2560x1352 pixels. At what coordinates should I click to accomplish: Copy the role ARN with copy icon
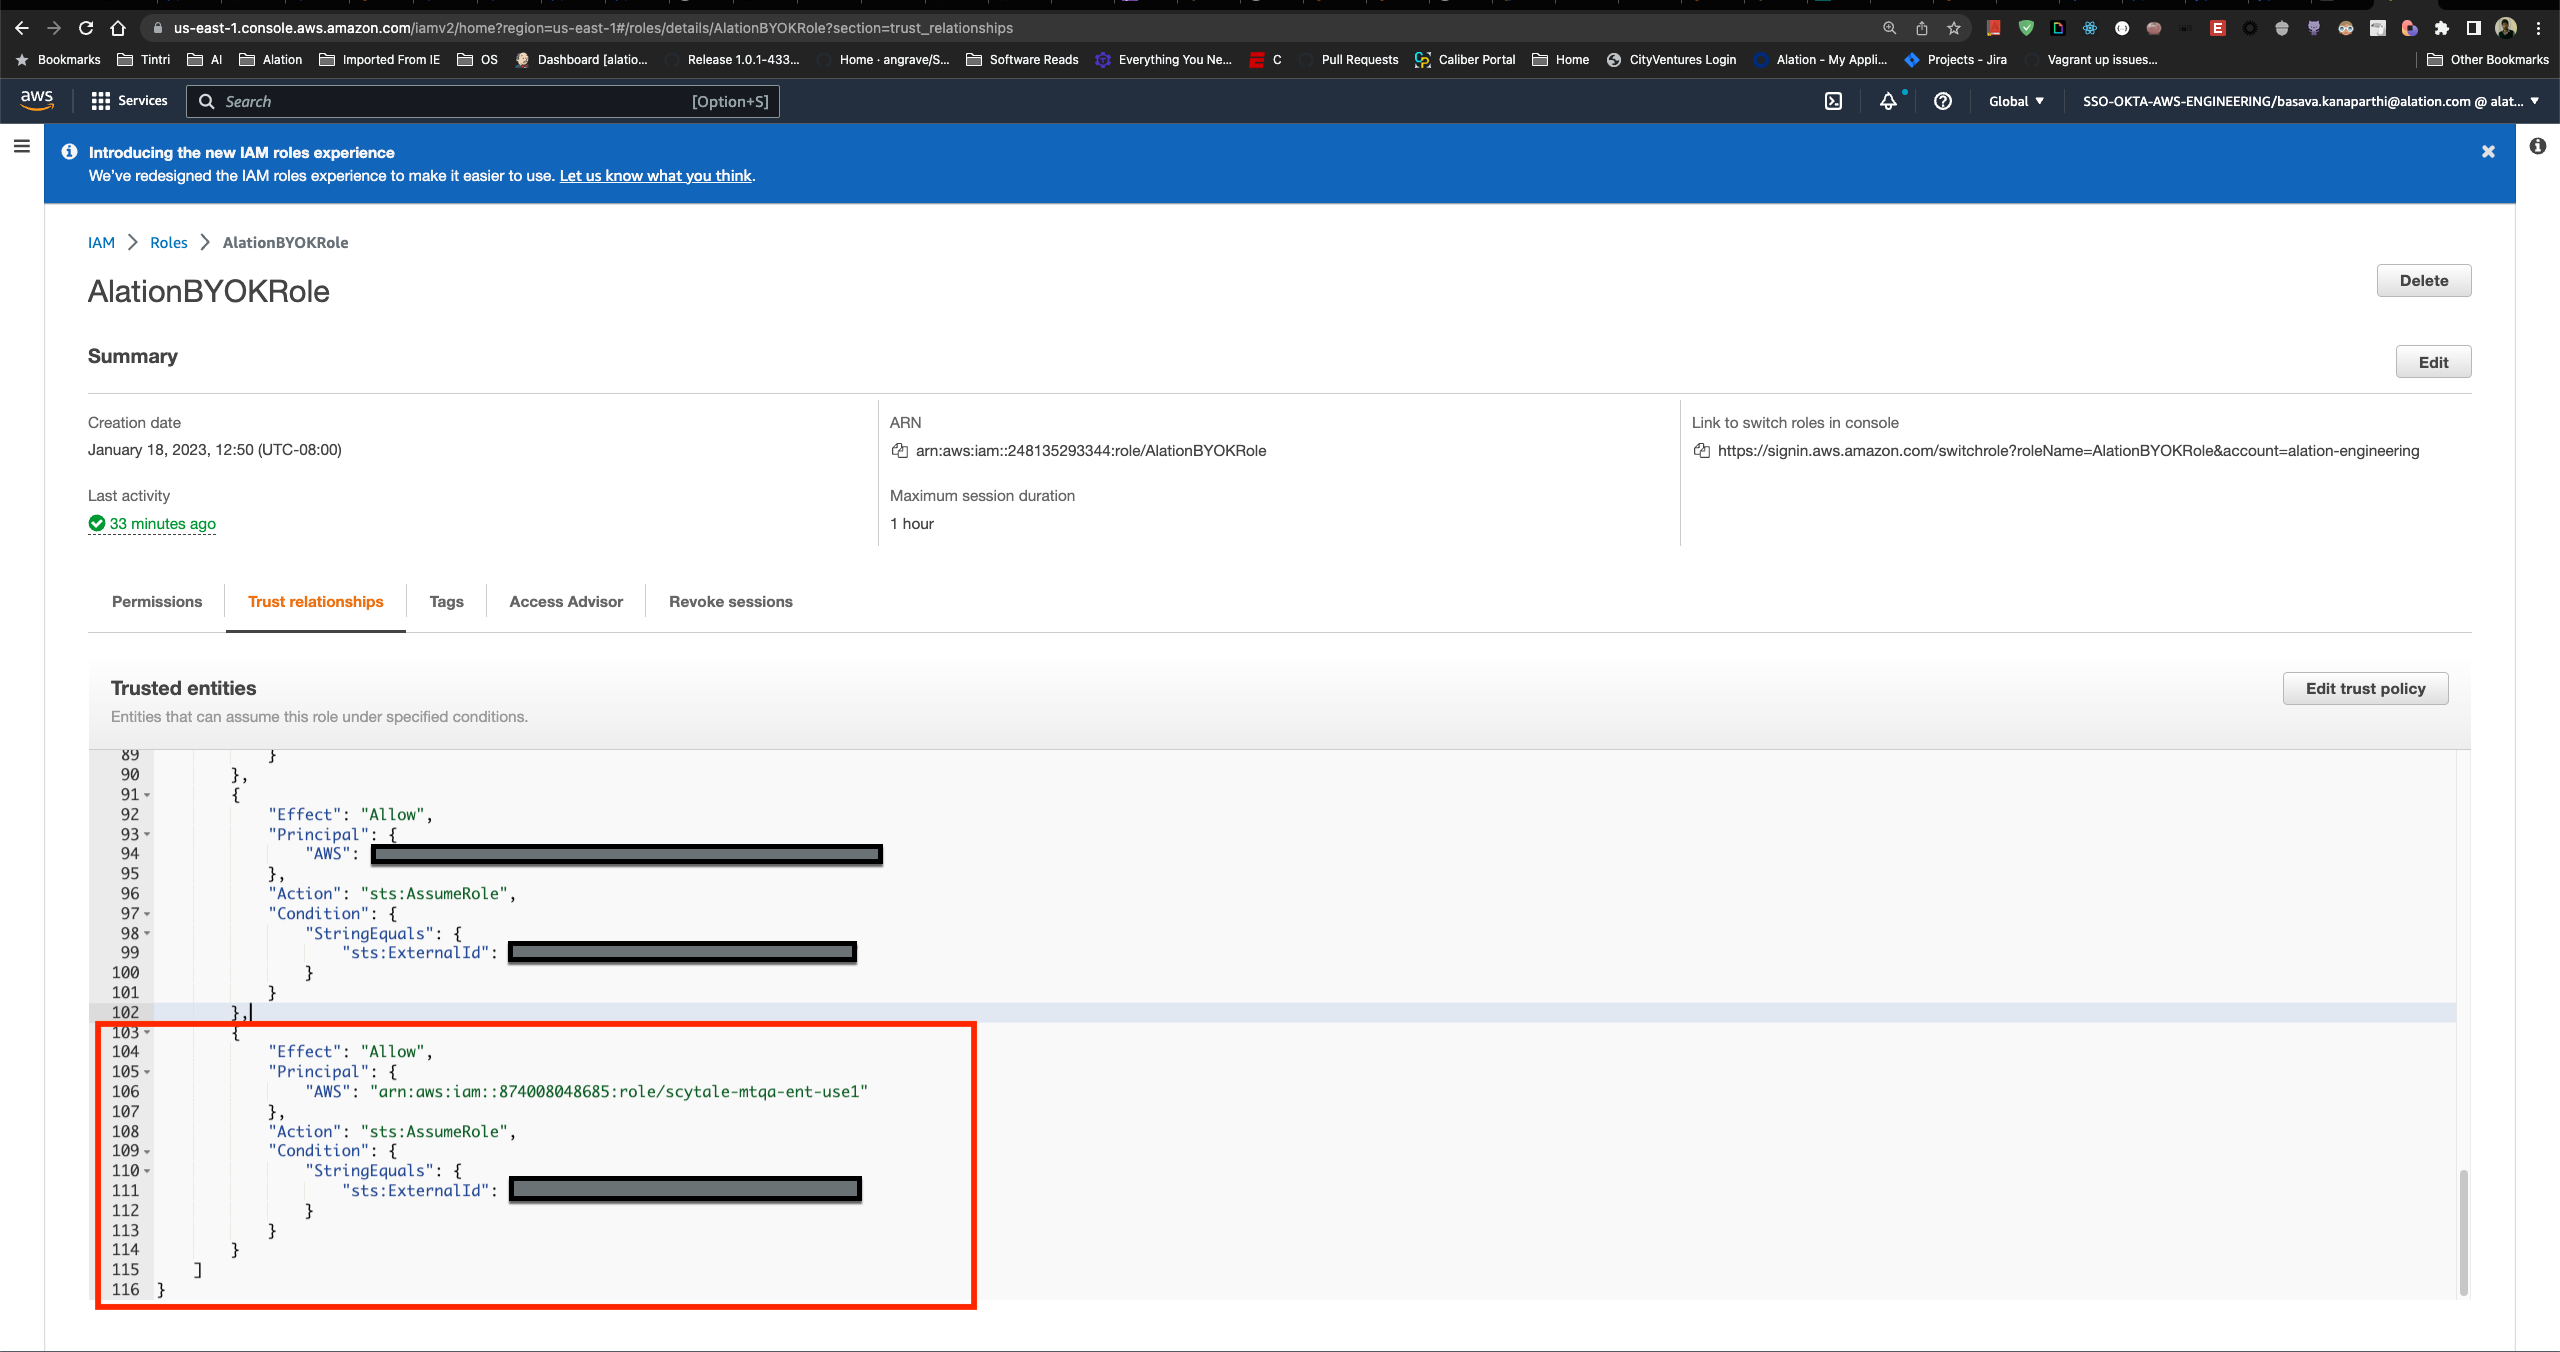900,451
